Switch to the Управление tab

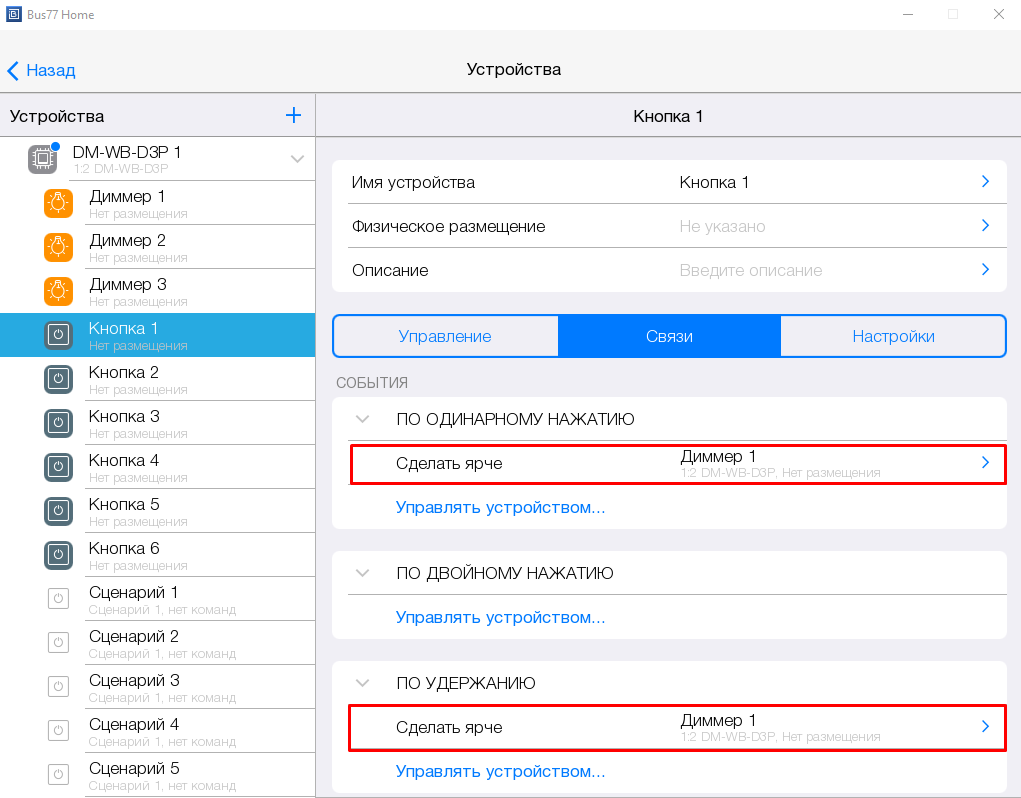[445, 336]
